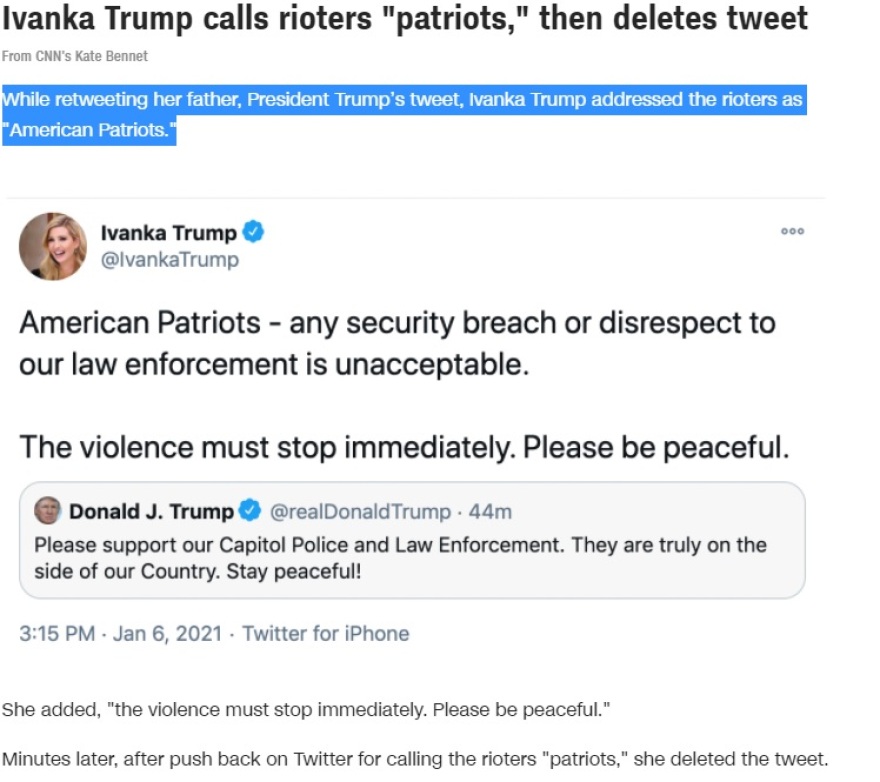Click Donald J. Trump's small avatar
The image size is (880, 782).
point(47,511)
